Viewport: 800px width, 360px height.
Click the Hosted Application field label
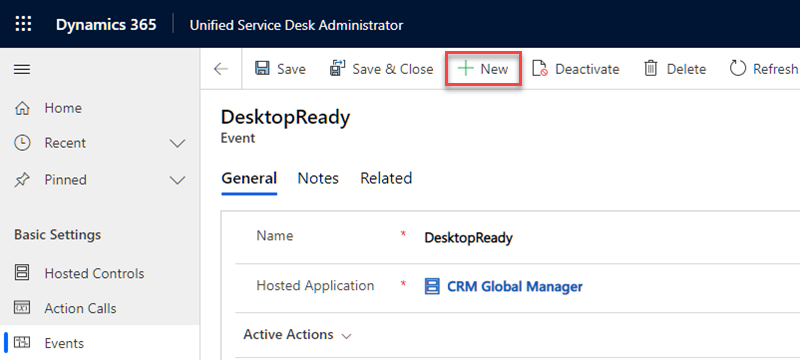point(315,286)
